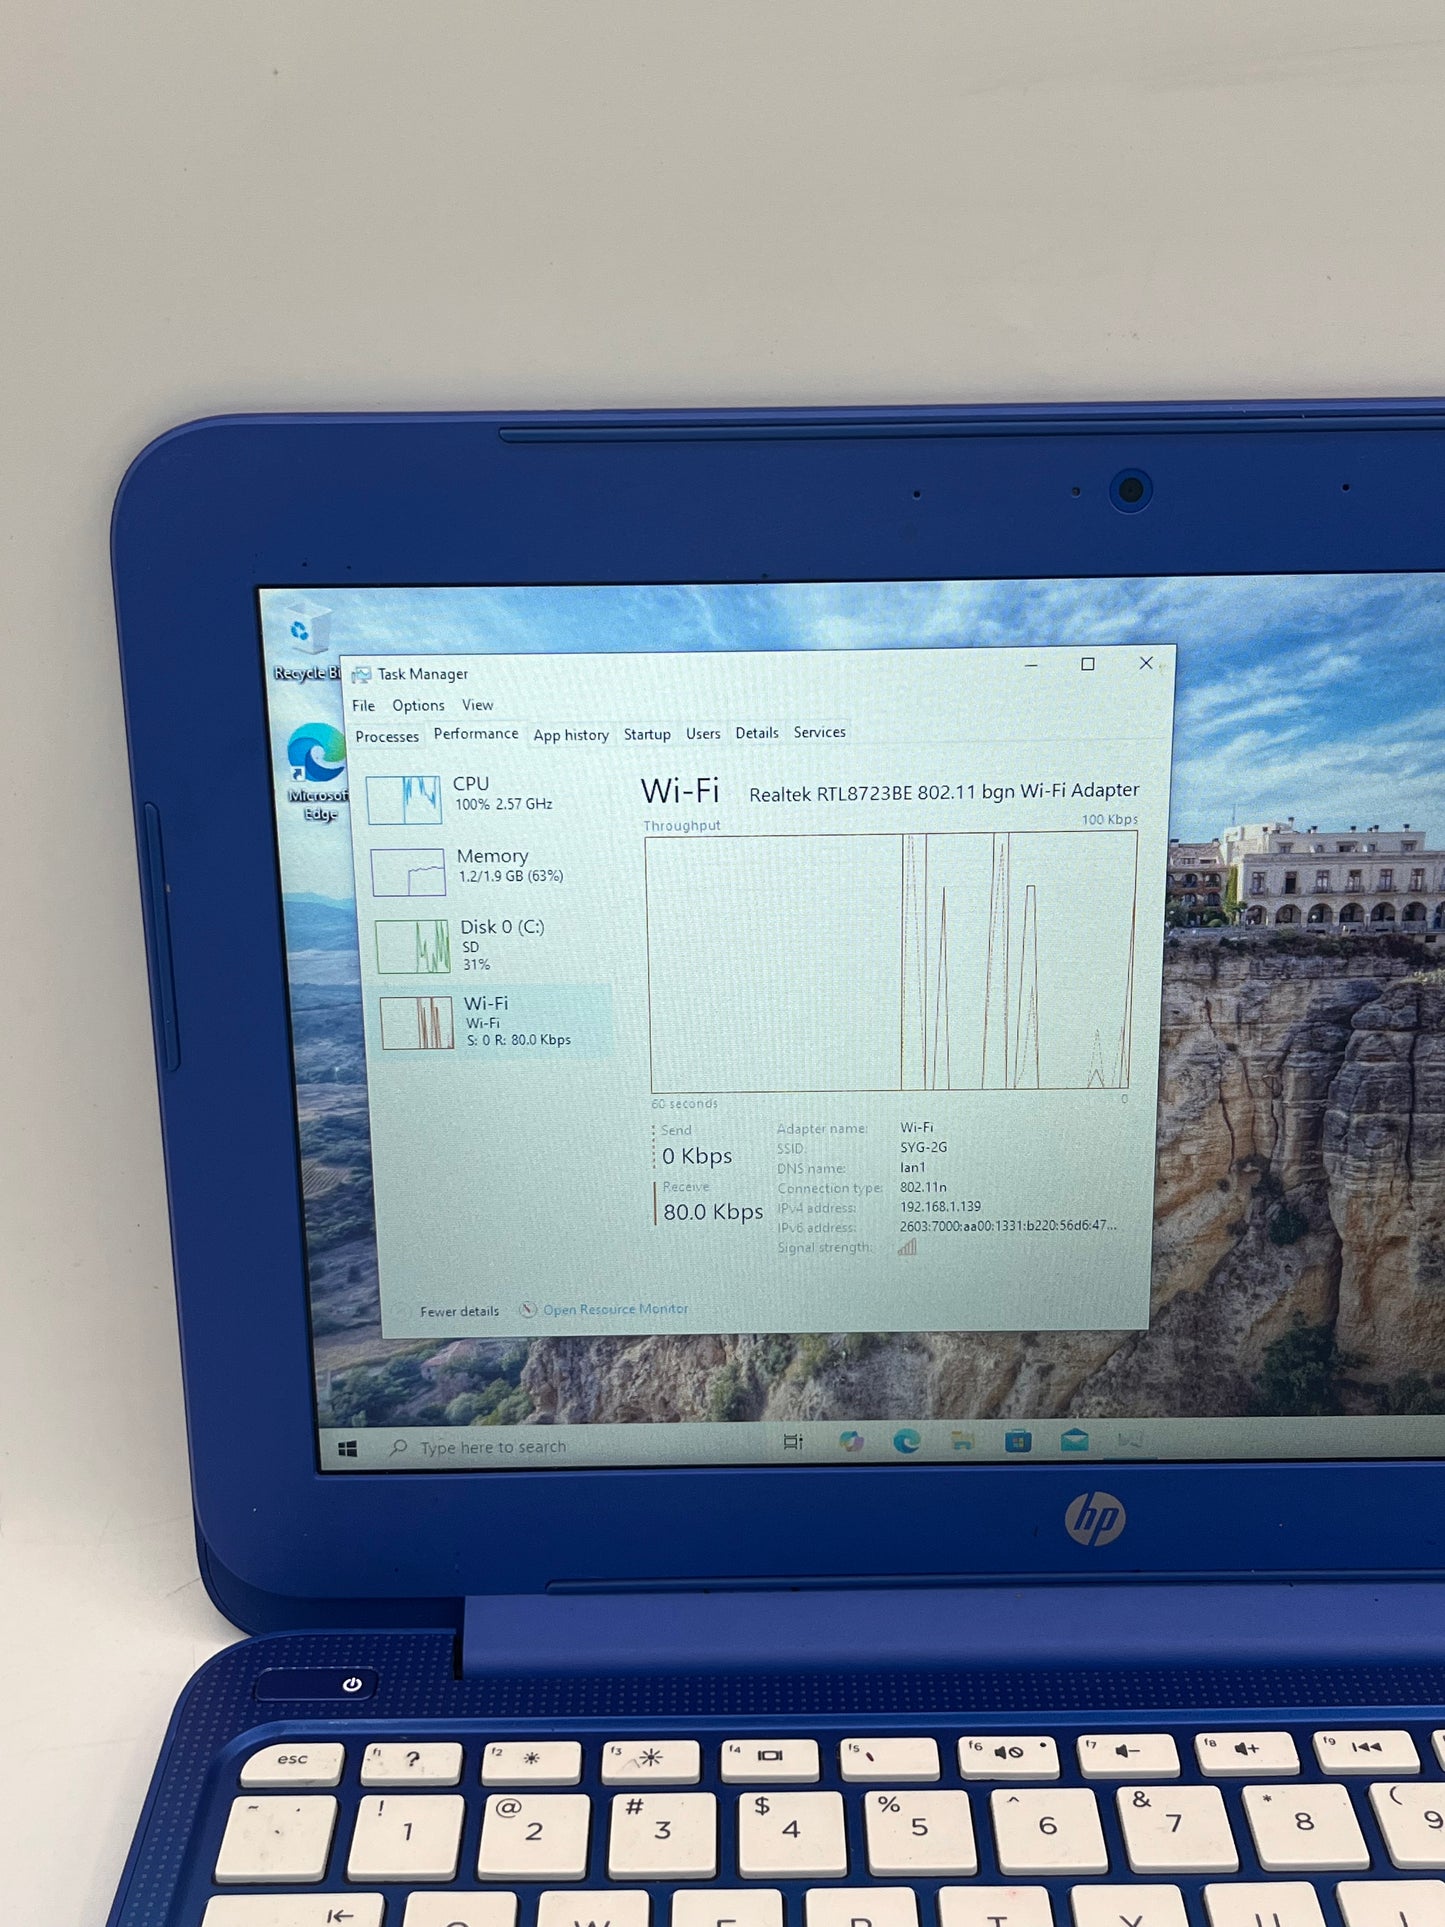This screenshot has width=1445, height=1927.
Task: Select the Wi-Fi performance item
Action: tap(496, 1022)
